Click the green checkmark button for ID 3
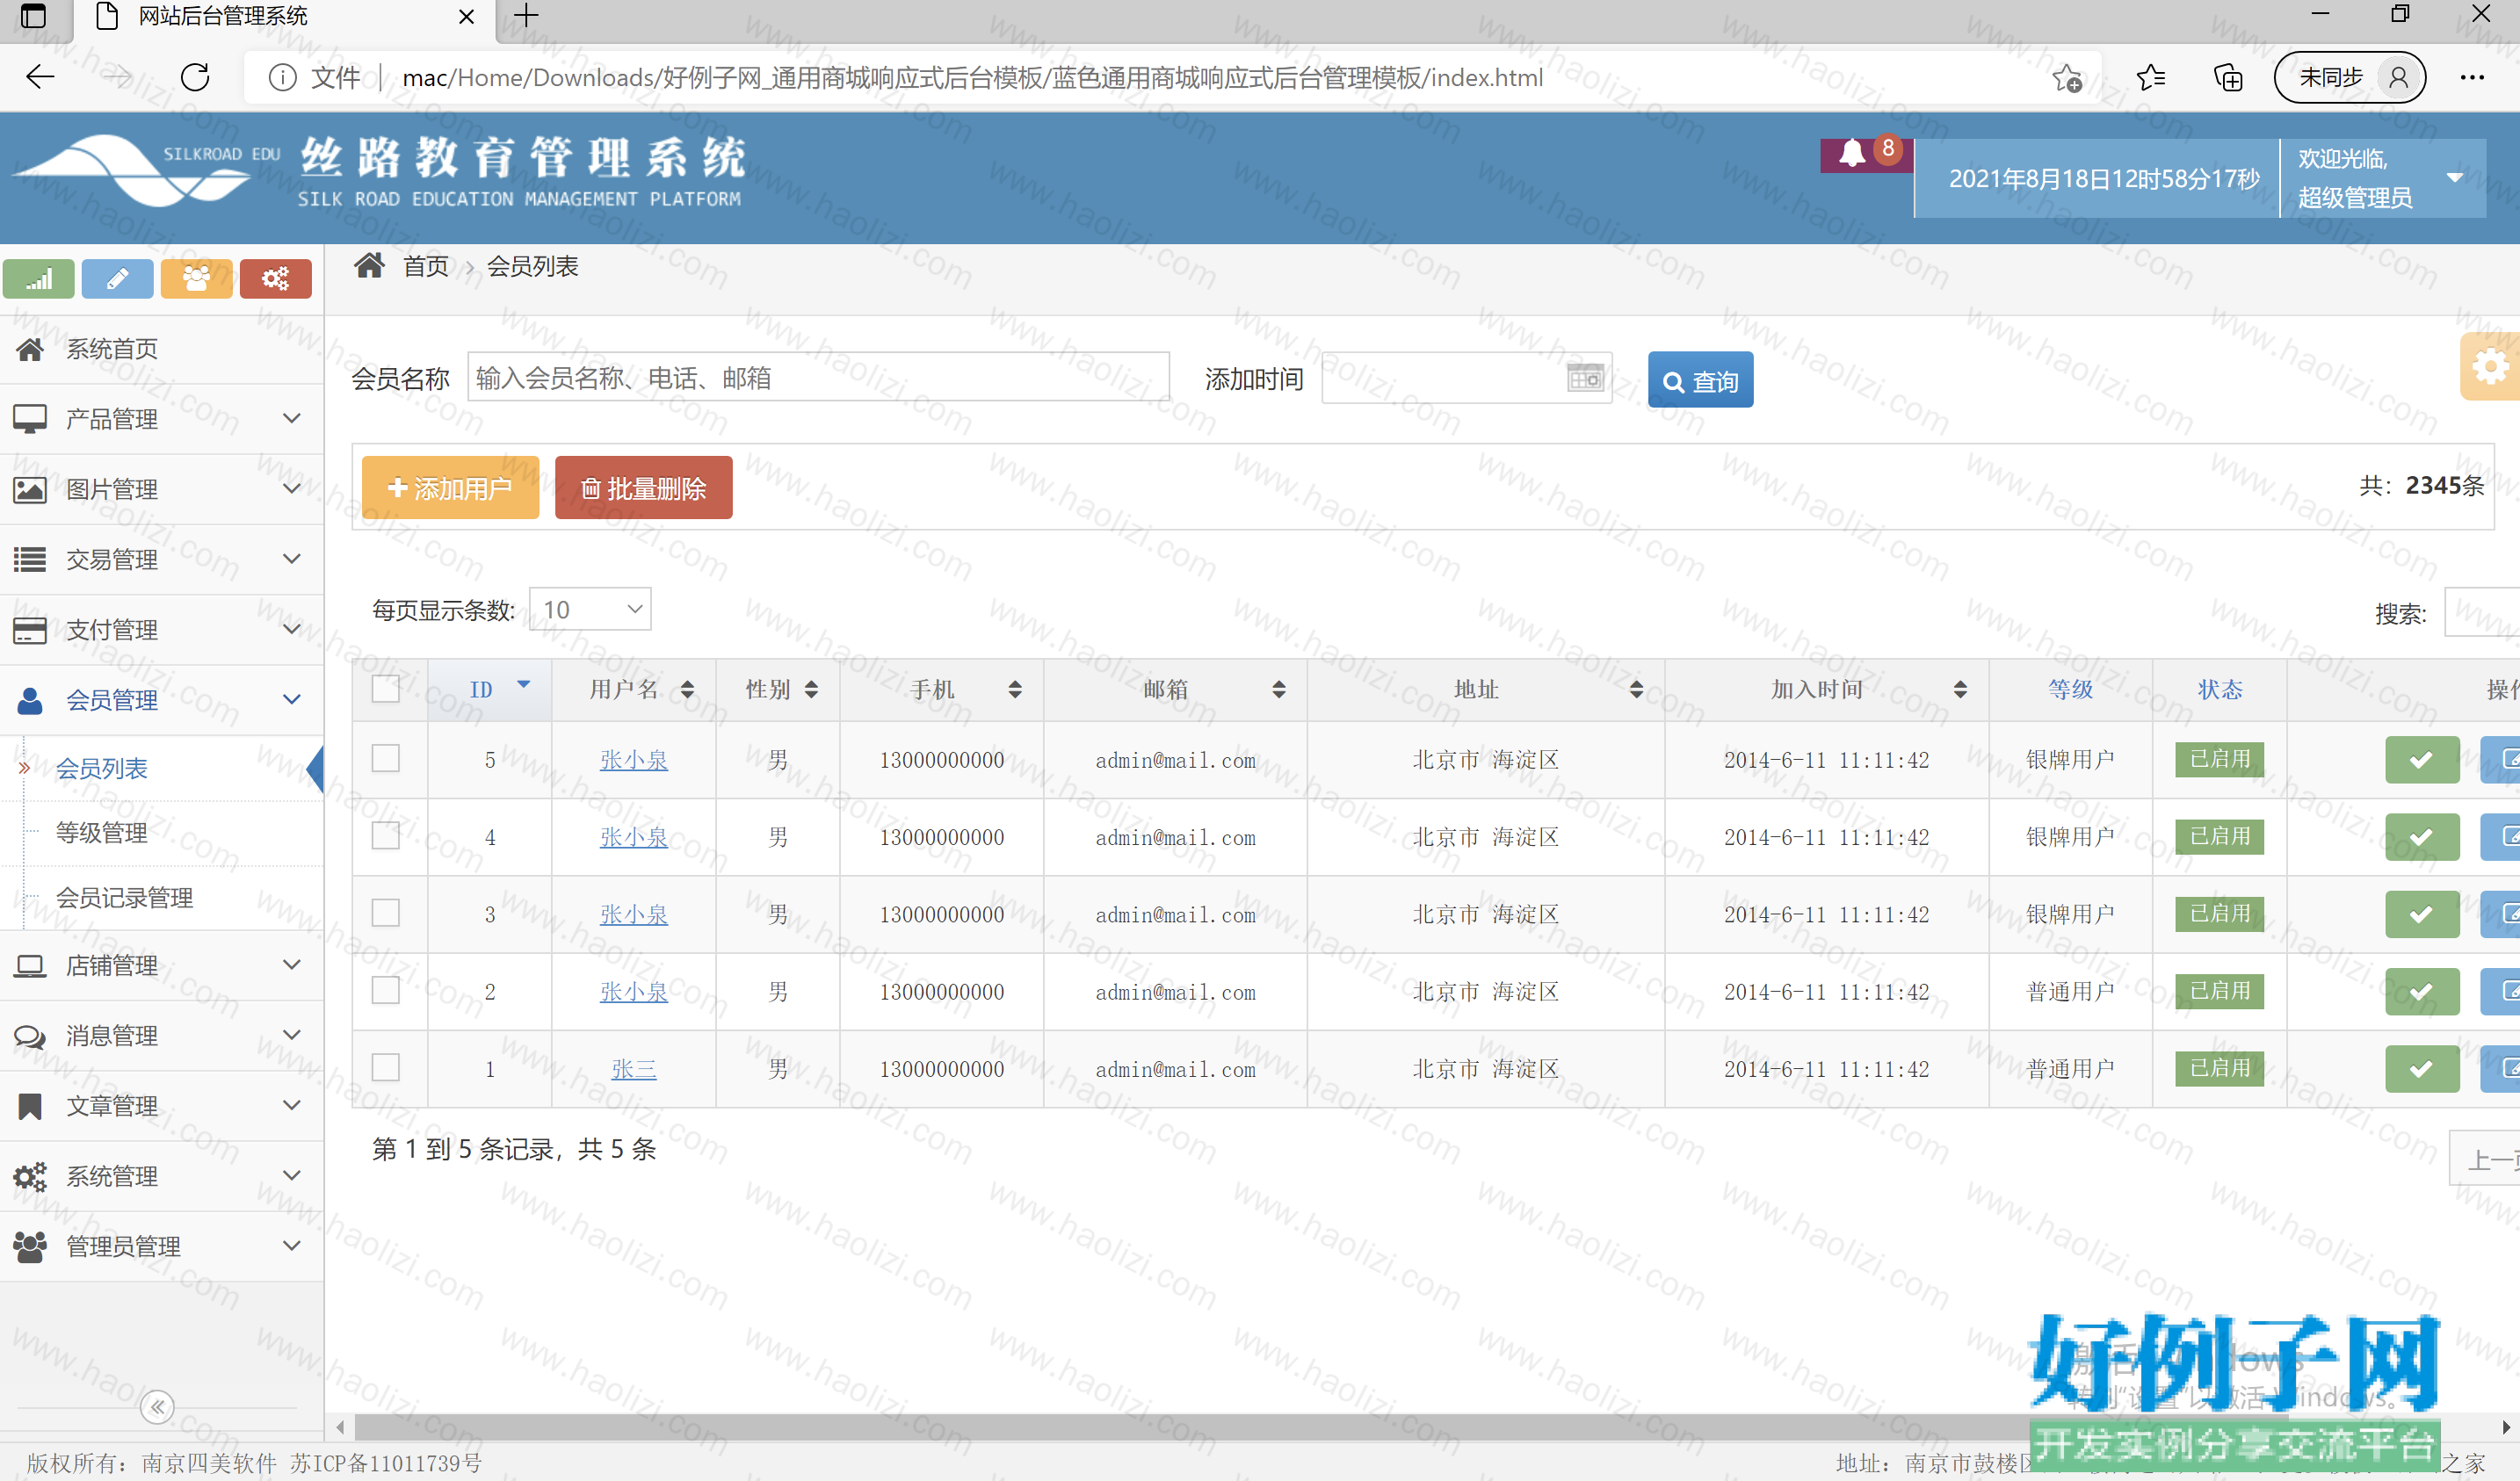2520x1481 pixels. click(2421, 914)
